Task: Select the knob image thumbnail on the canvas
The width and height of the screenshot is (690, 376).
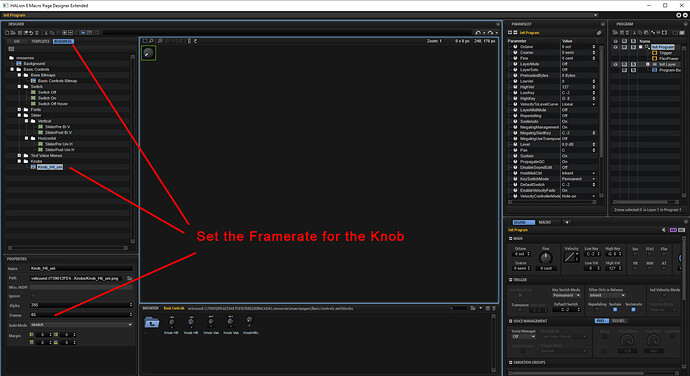Action: (148, 53)
